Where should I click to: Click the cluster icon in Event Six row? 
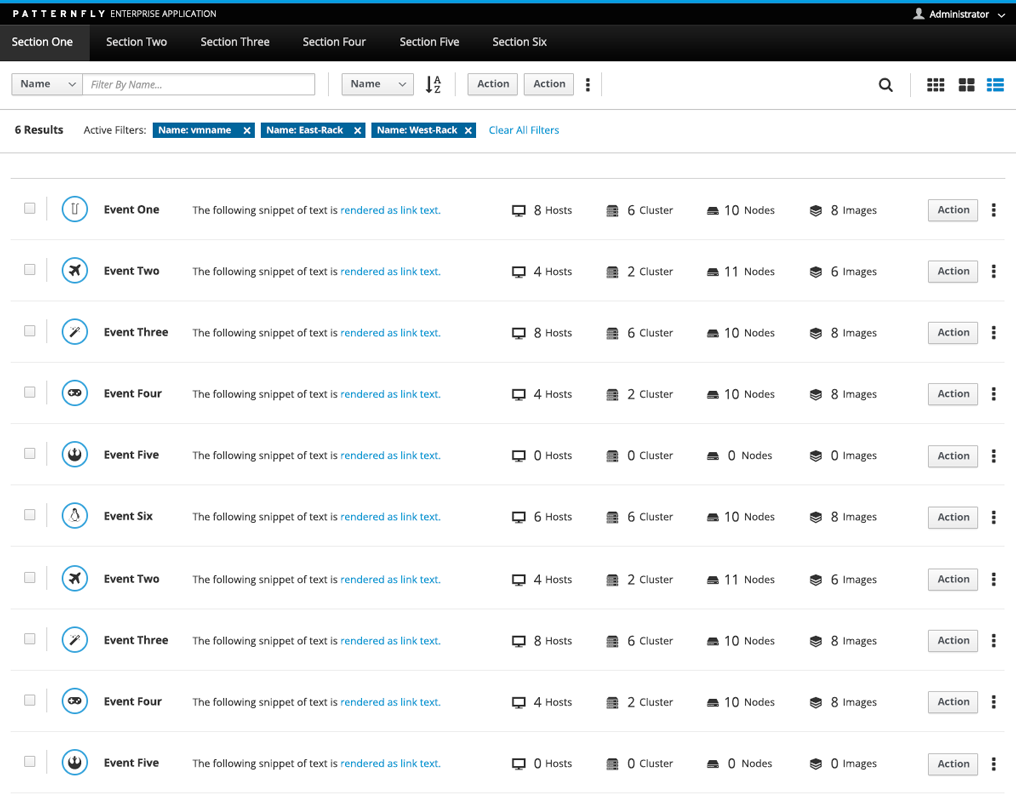click(x=612, y=517)
